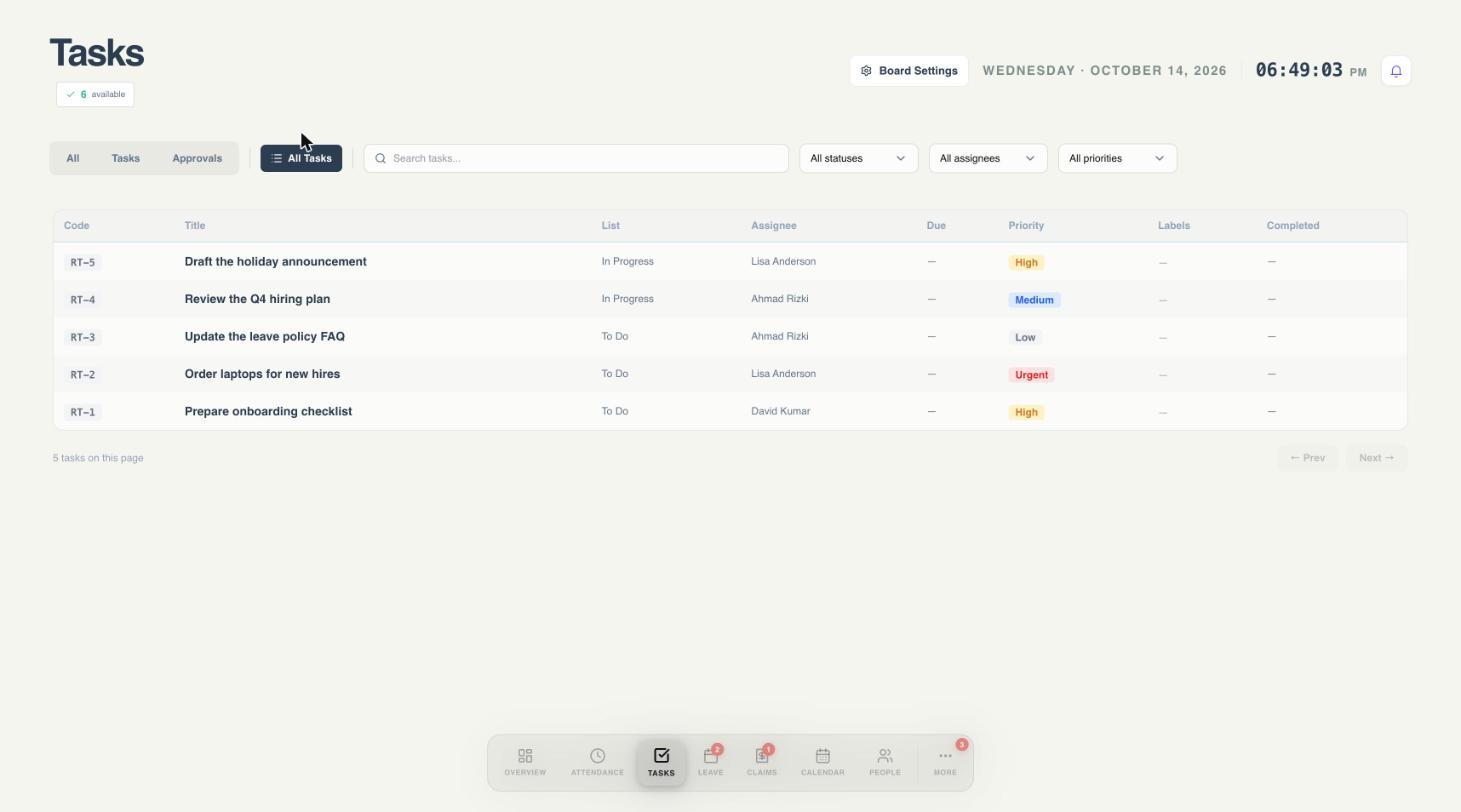The height and width of the screenshot is (812, 1461).
Task: Select the Tasks dock icon
Action: tap(661, 762)
